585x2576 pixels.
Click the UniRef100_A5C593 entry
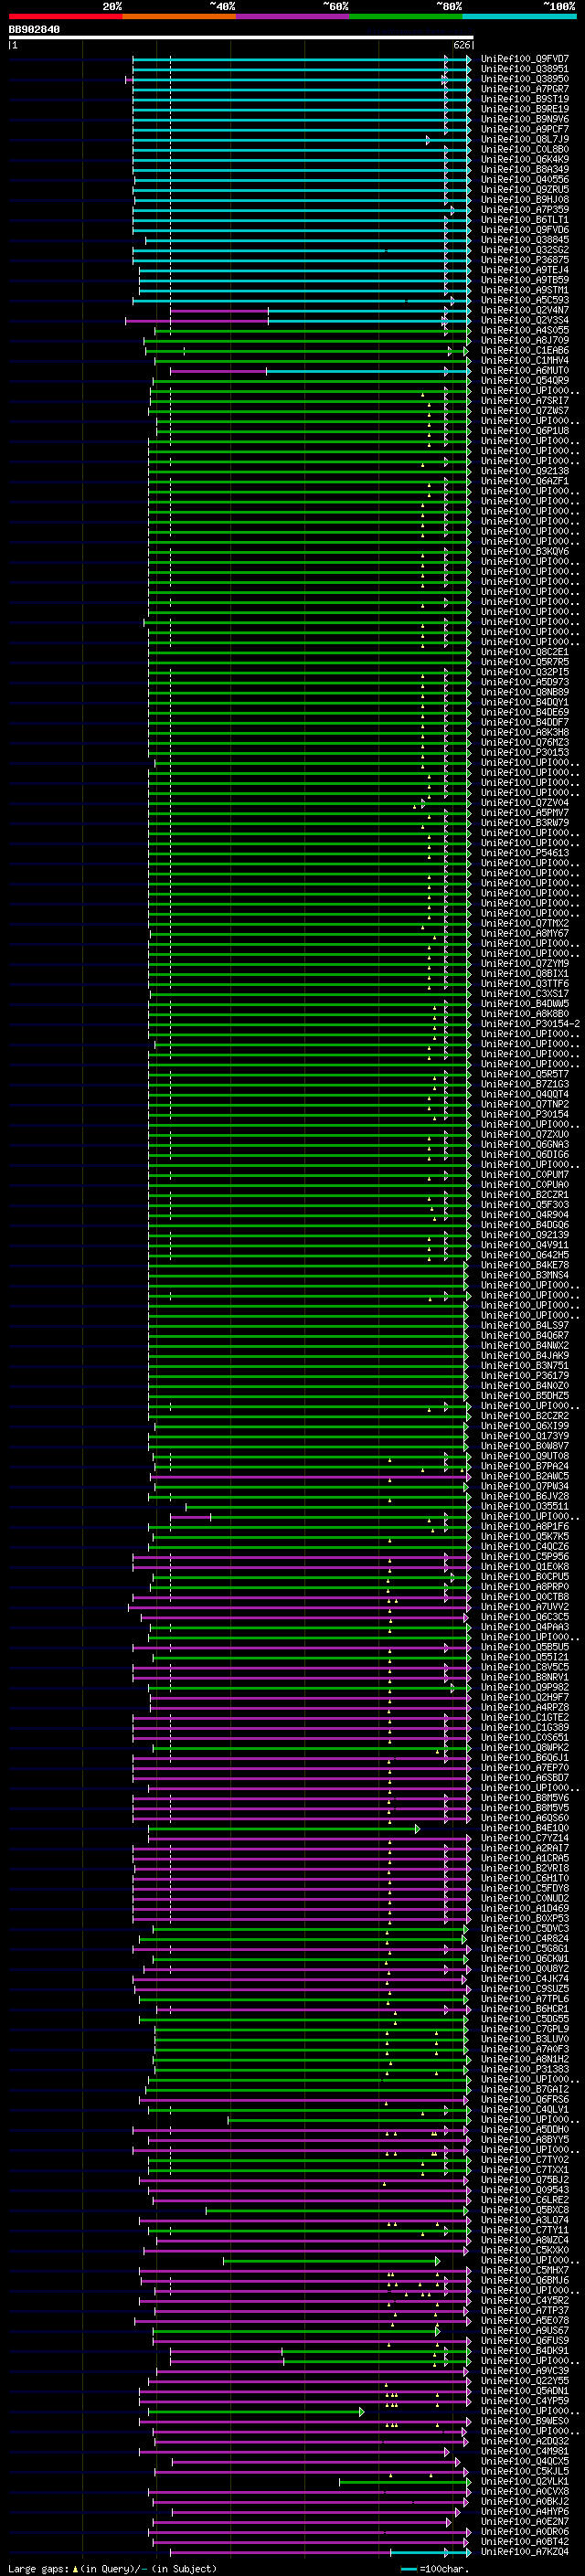pos(525,300)
